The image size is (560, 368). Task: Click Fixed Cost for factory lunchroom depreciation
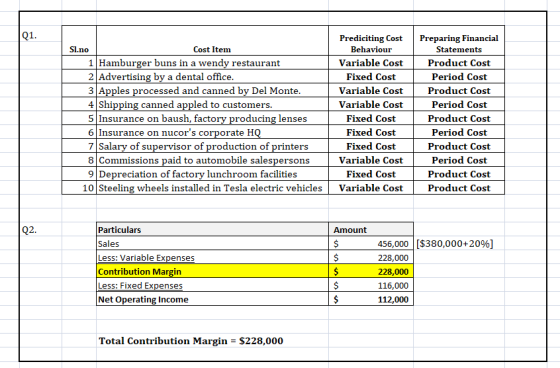pyautogui.click(x=371, y=174)
